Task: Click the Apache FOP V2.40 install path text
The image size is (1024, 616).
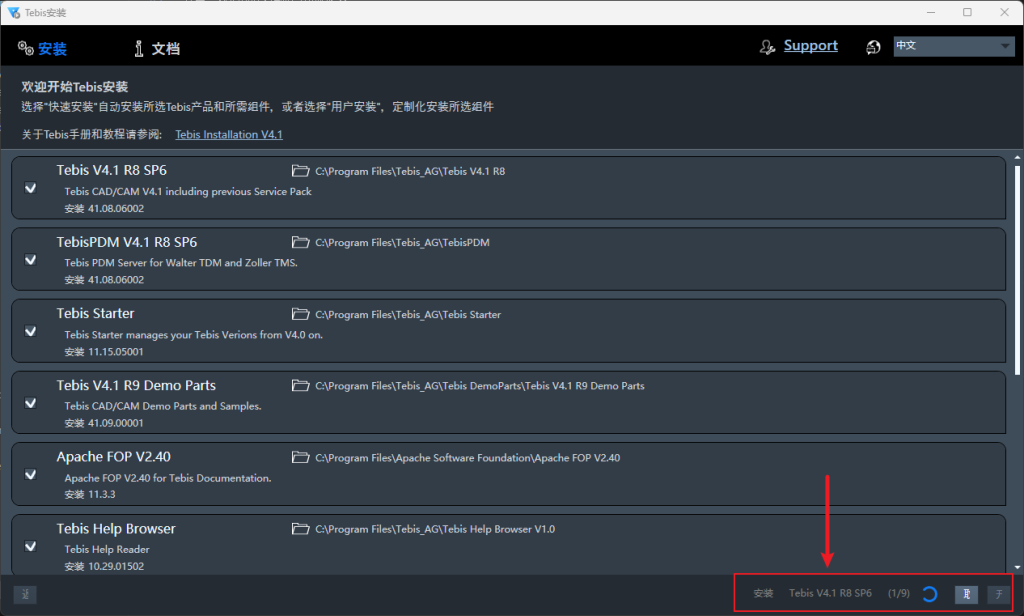Action: tap(468, 458)
